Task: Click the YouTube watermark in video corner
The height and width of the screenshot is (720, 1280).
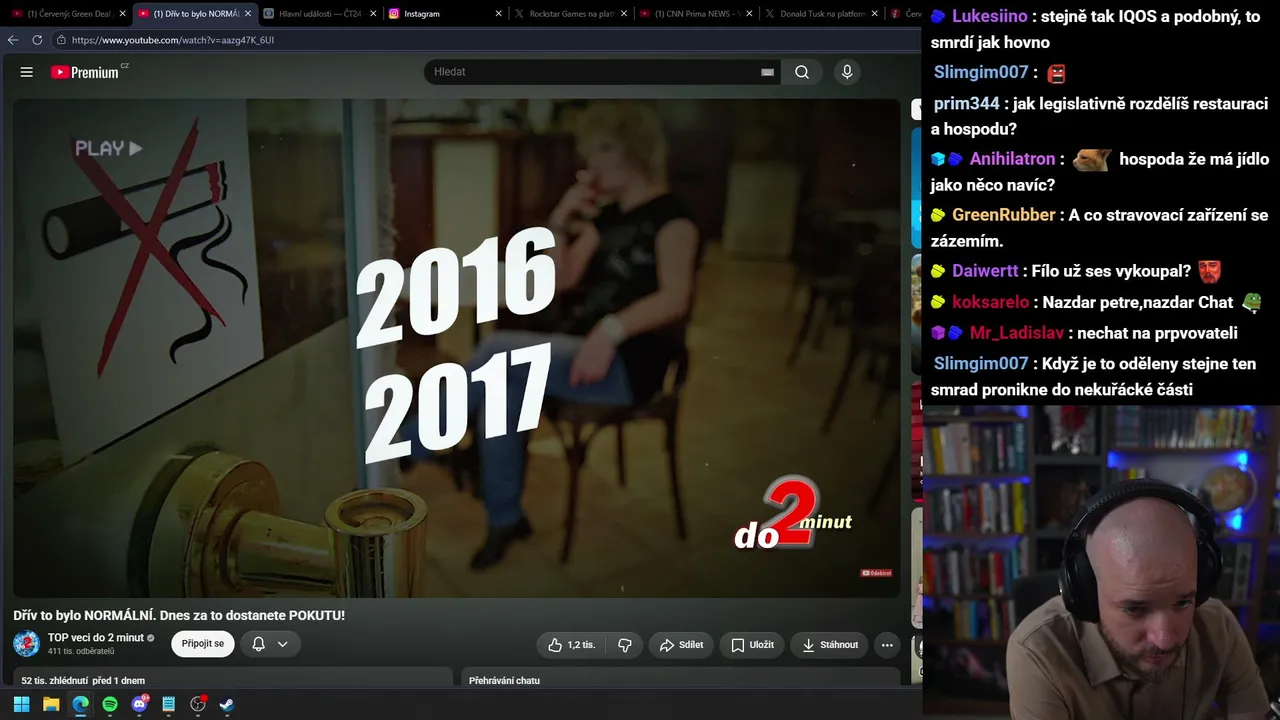Action: [876, 573]
